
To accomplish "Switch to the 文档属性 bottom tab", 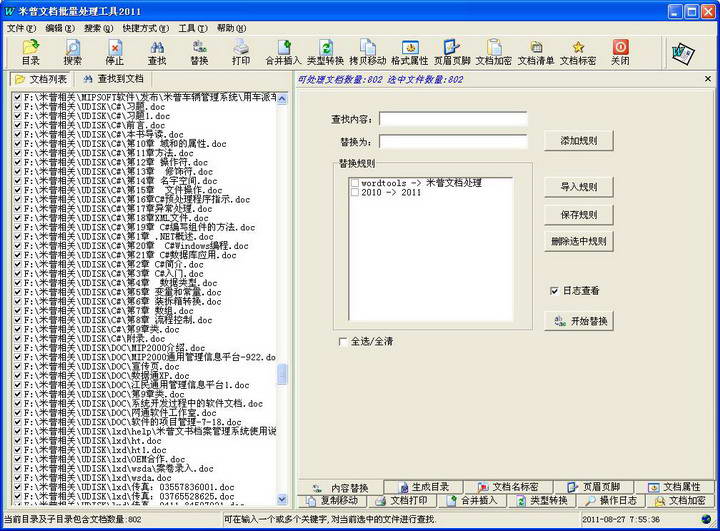I will click(x=674, y=487).
